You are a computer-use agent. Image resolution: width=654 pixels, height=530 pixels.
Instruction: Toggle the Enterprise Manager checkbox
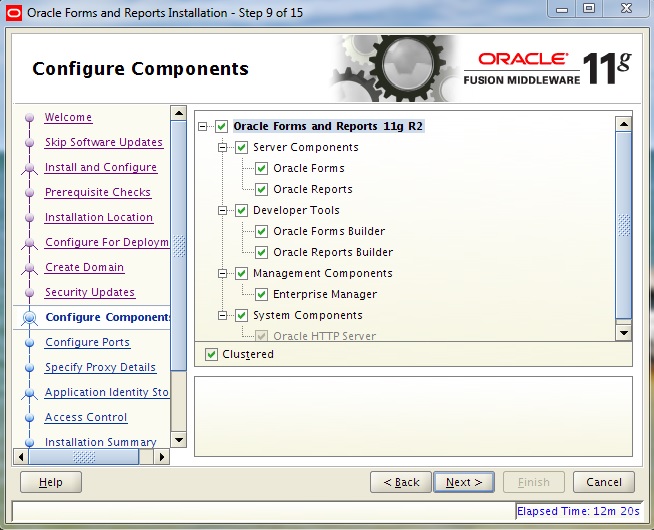click(x=262, y=294)
